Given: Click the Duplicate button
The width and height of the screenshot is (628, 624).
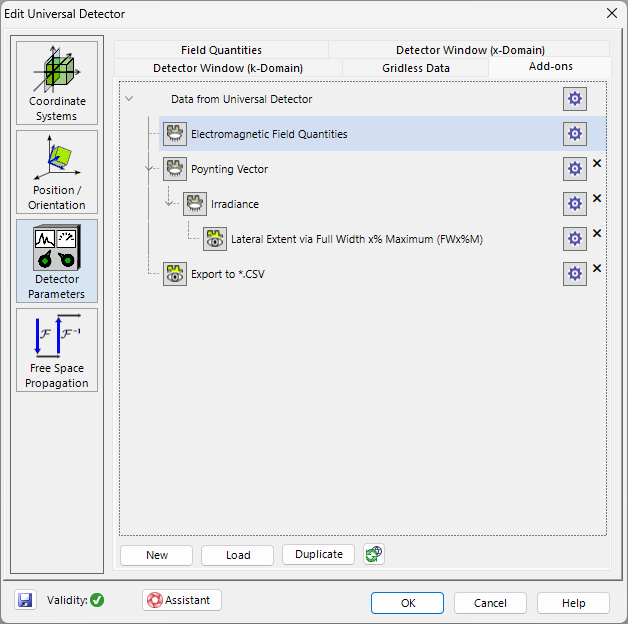Looking at the screenshot, I should tap(318, 554).
